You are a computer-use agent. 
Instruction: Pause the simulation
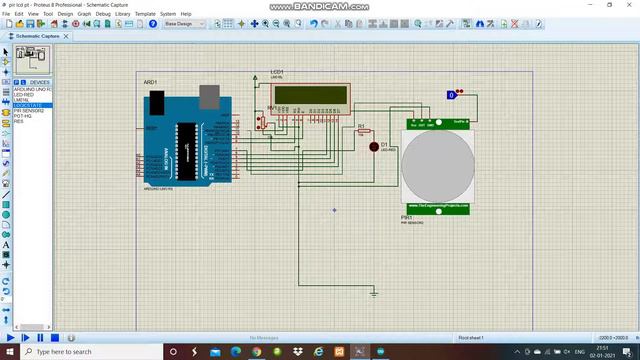click(x=40, y=338)
